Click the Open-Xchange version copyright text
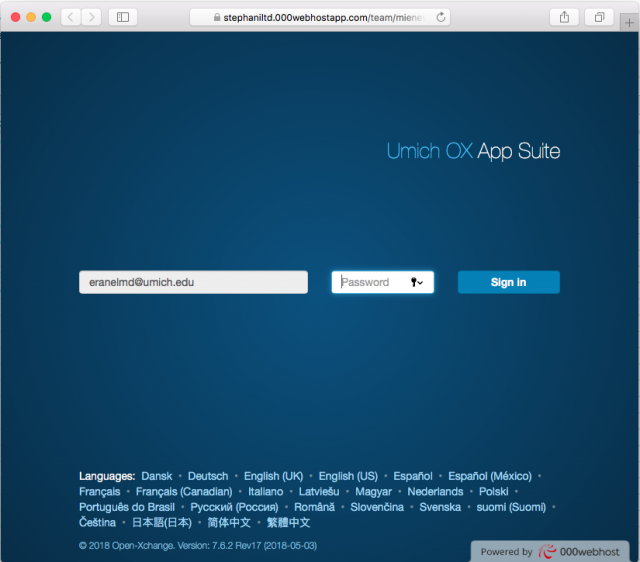This screenshot has height=562, width=640. click(198, 546)
